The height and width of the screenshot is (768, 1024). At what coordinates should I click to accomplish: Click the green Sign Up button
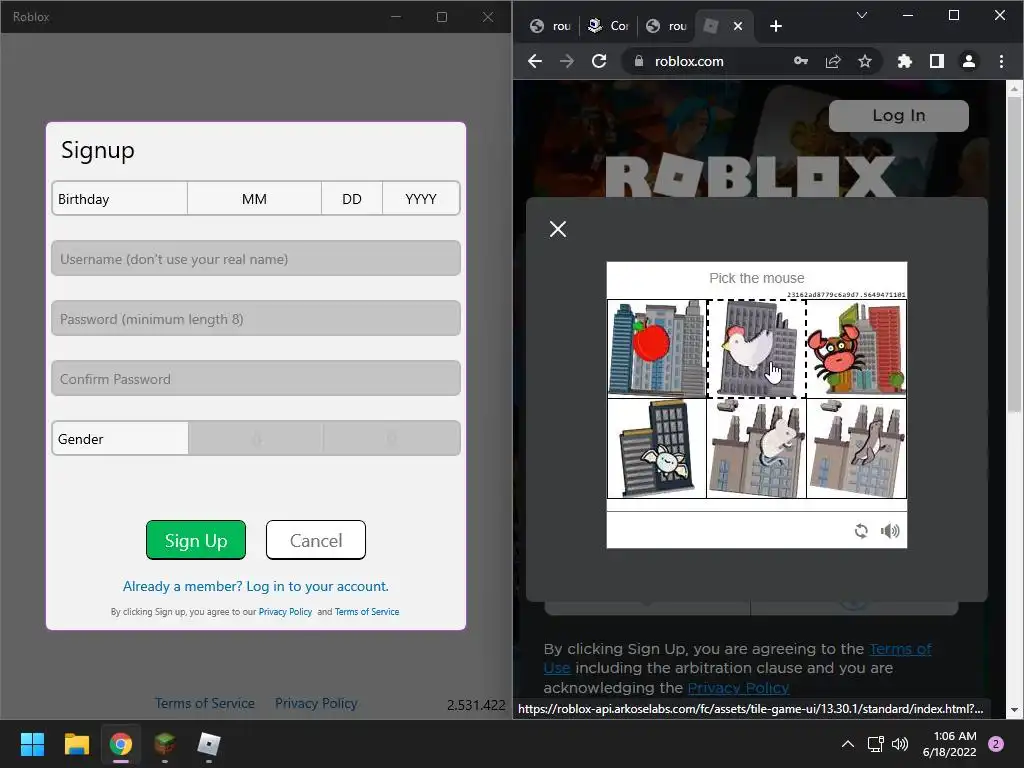pyautogui.click(x=196, y=540)
